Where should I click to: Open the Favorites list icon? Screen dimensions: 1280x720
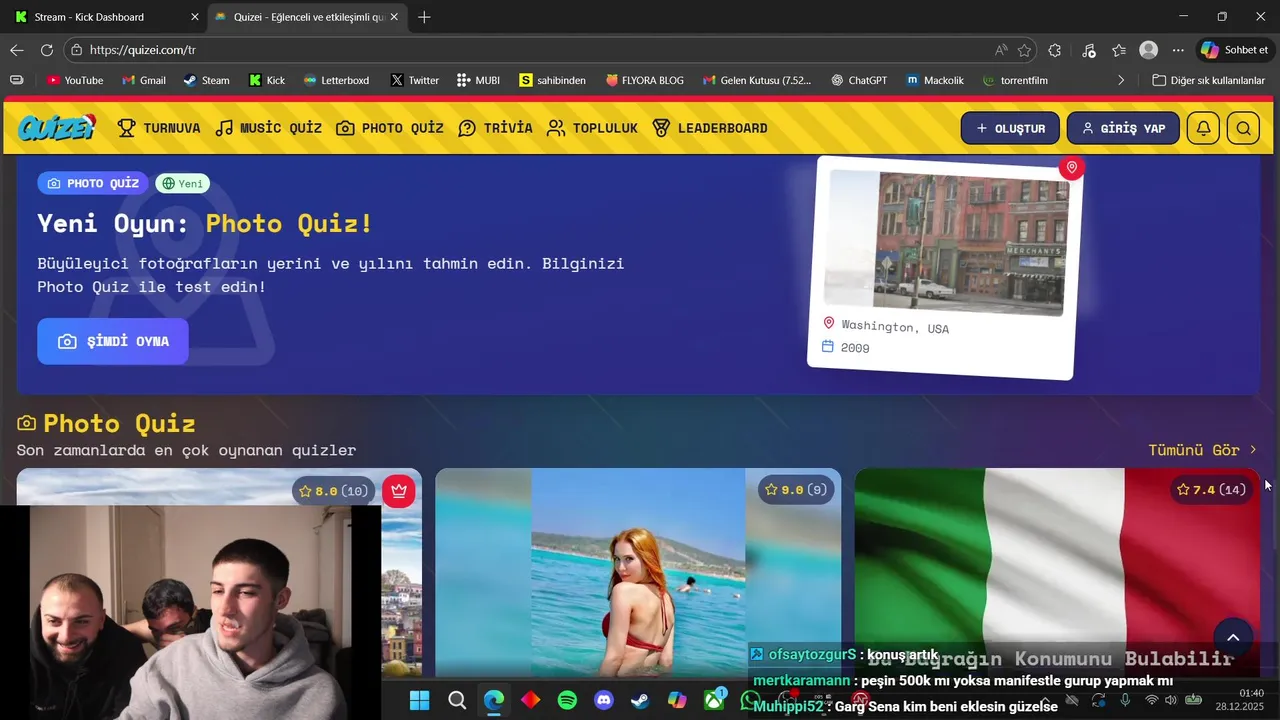(1119, 50)
